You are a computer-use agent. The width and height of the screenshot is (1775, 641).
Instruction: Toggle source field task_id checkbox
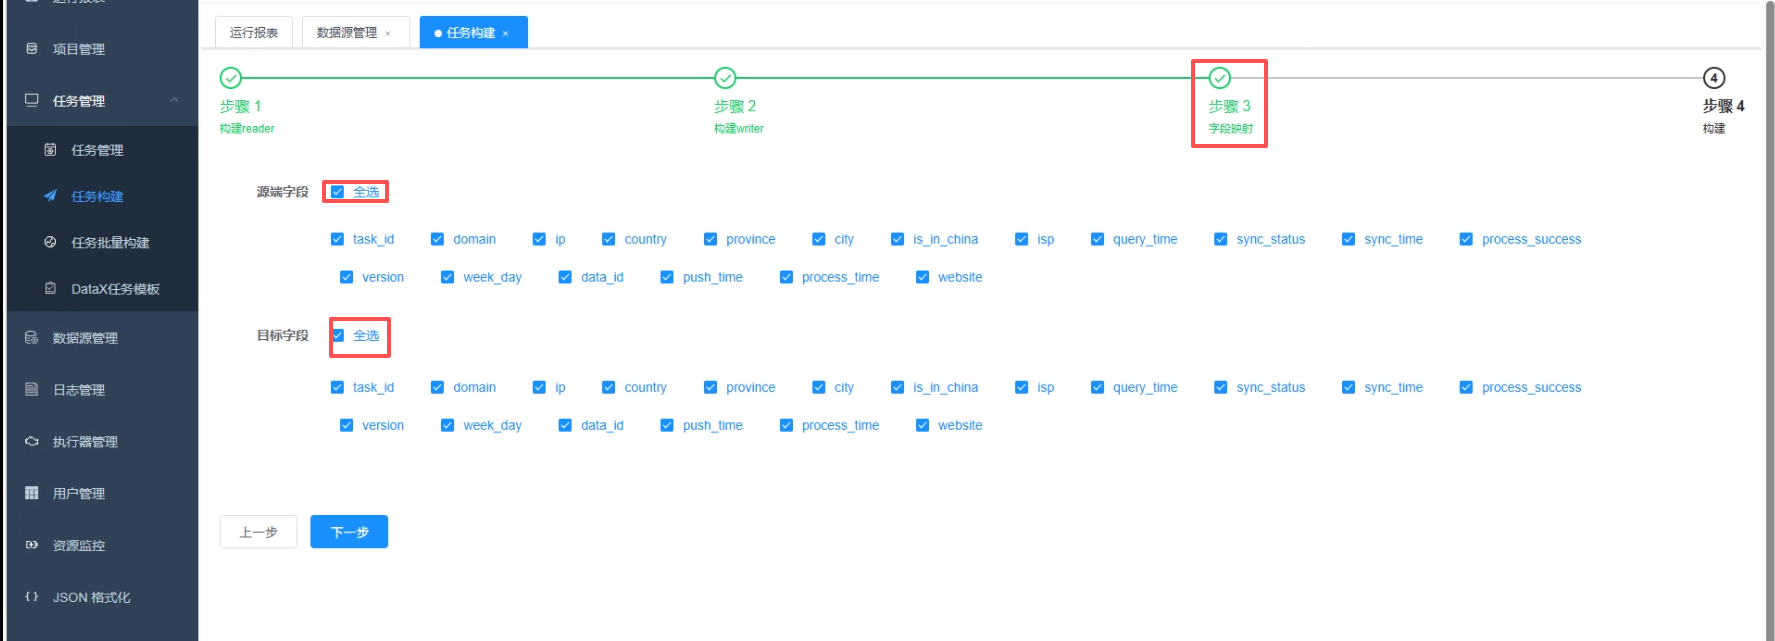(338, 239)
